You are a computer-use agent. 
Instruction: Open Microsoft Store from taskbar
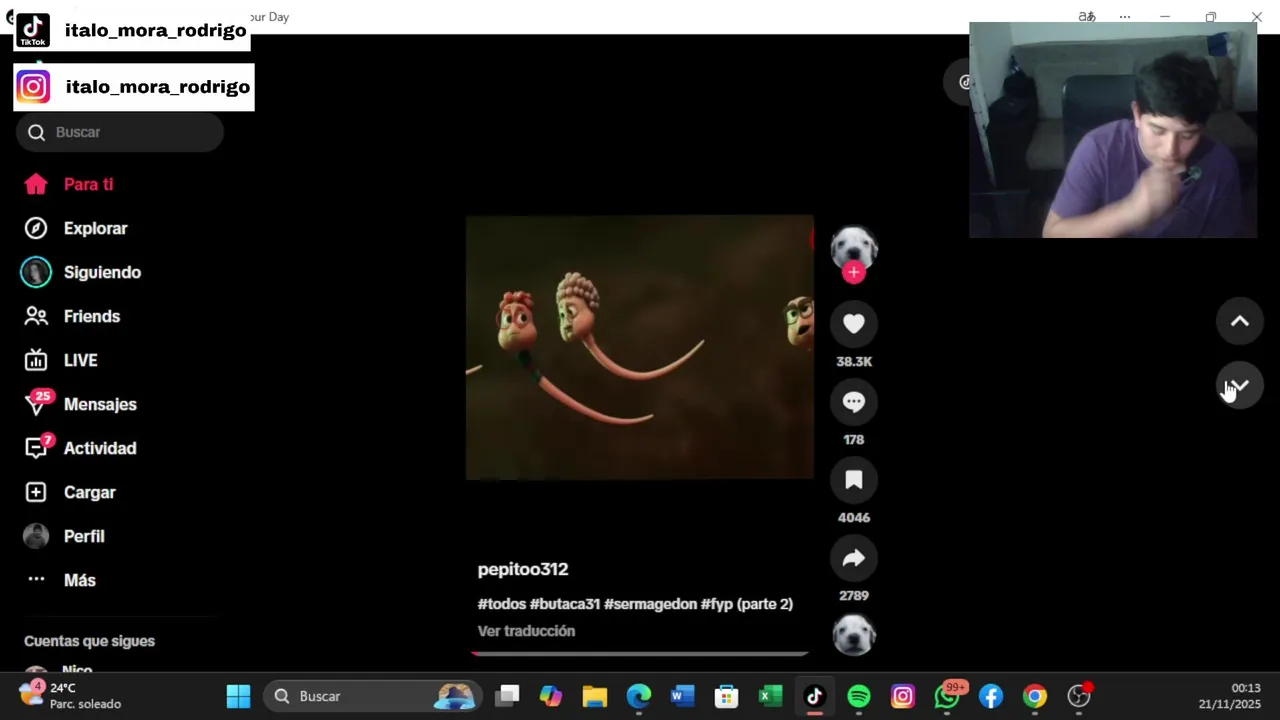pos(727,696)
